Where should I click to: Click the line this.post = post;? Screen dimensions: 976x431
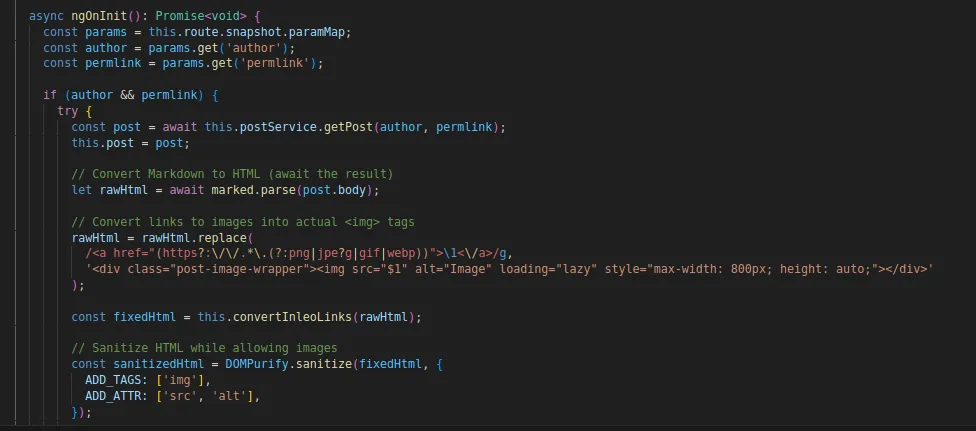tap(131, 143)
